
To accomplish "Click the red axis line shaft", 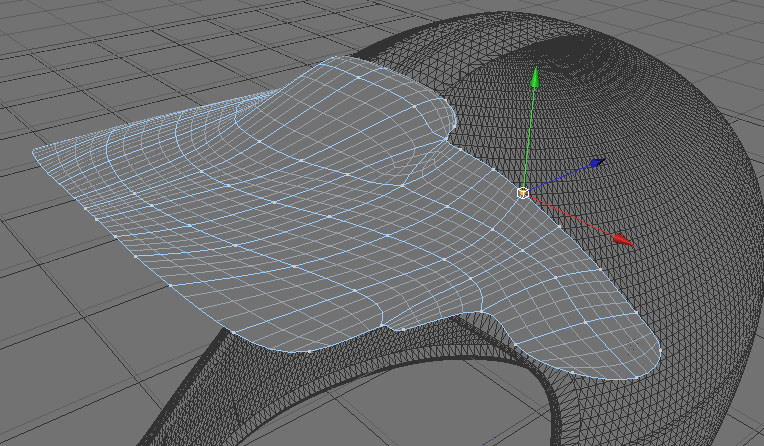I will click(571, 216).
